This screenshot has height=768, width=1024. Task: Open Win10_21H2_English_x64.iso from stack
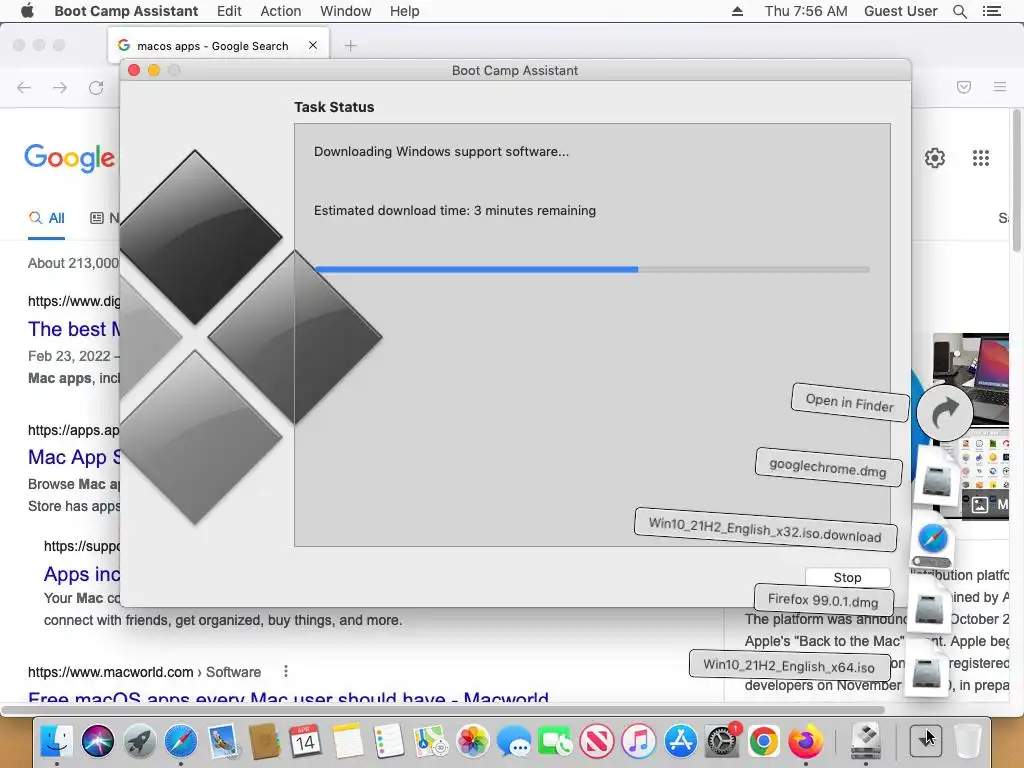pos(789,666)
